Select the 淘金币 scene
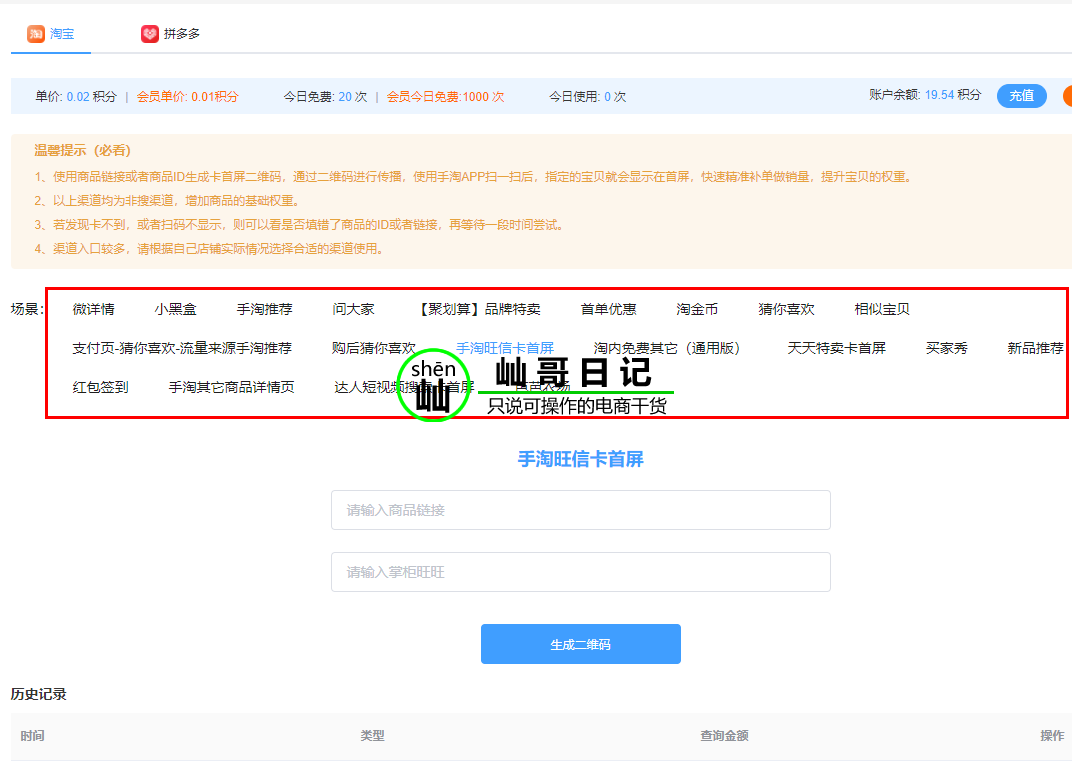1072x770 pixels. click(x=697, y=309)
